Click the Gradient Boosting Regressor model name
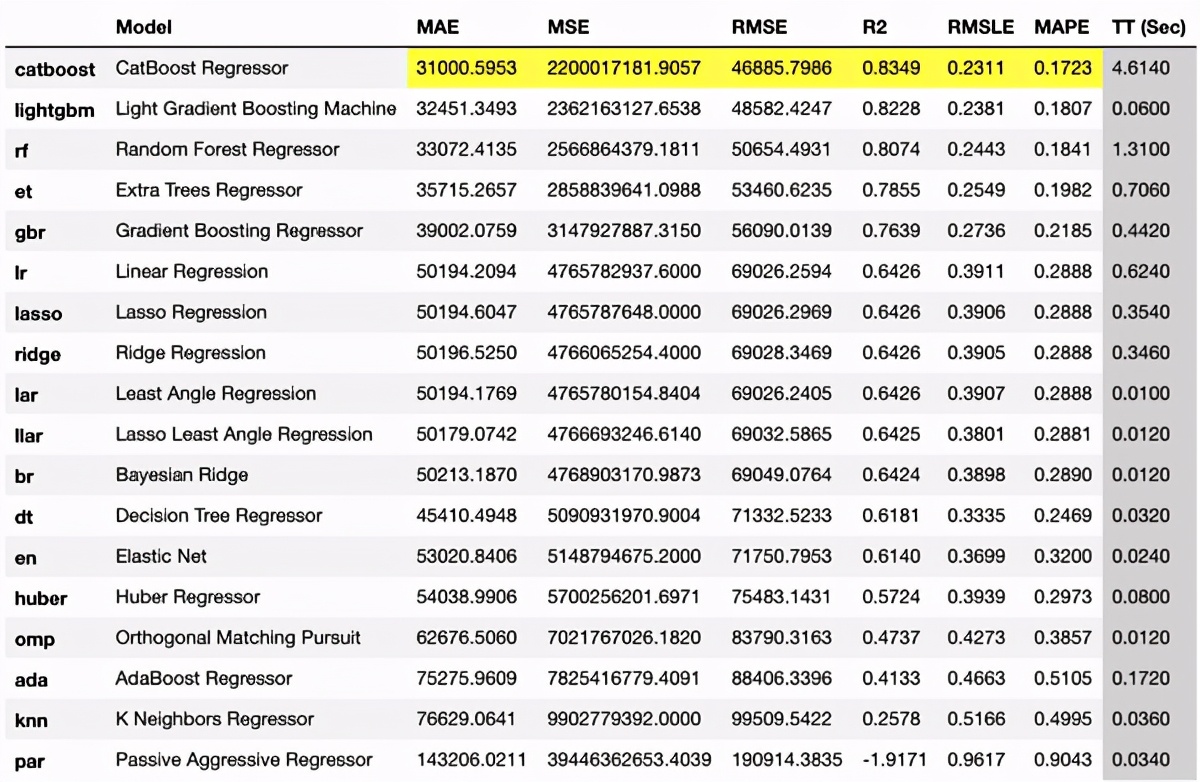 pyautogui.click(x=239, y=231)
